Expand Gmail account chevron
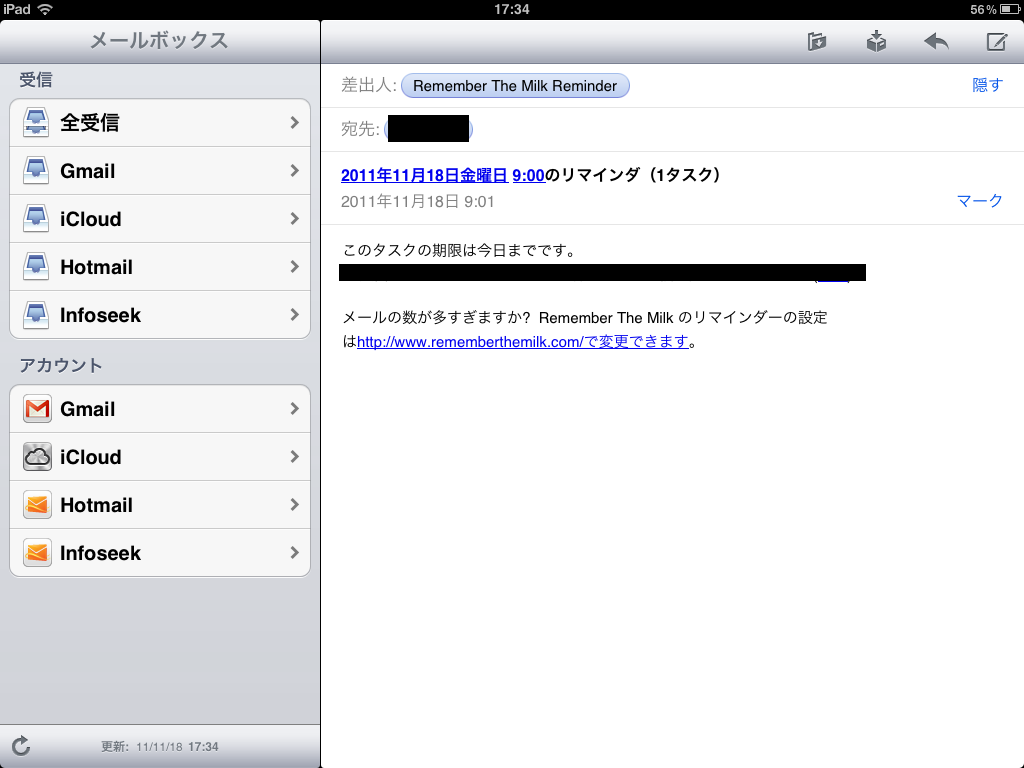The image size is (1024, 768). point(295,408)
